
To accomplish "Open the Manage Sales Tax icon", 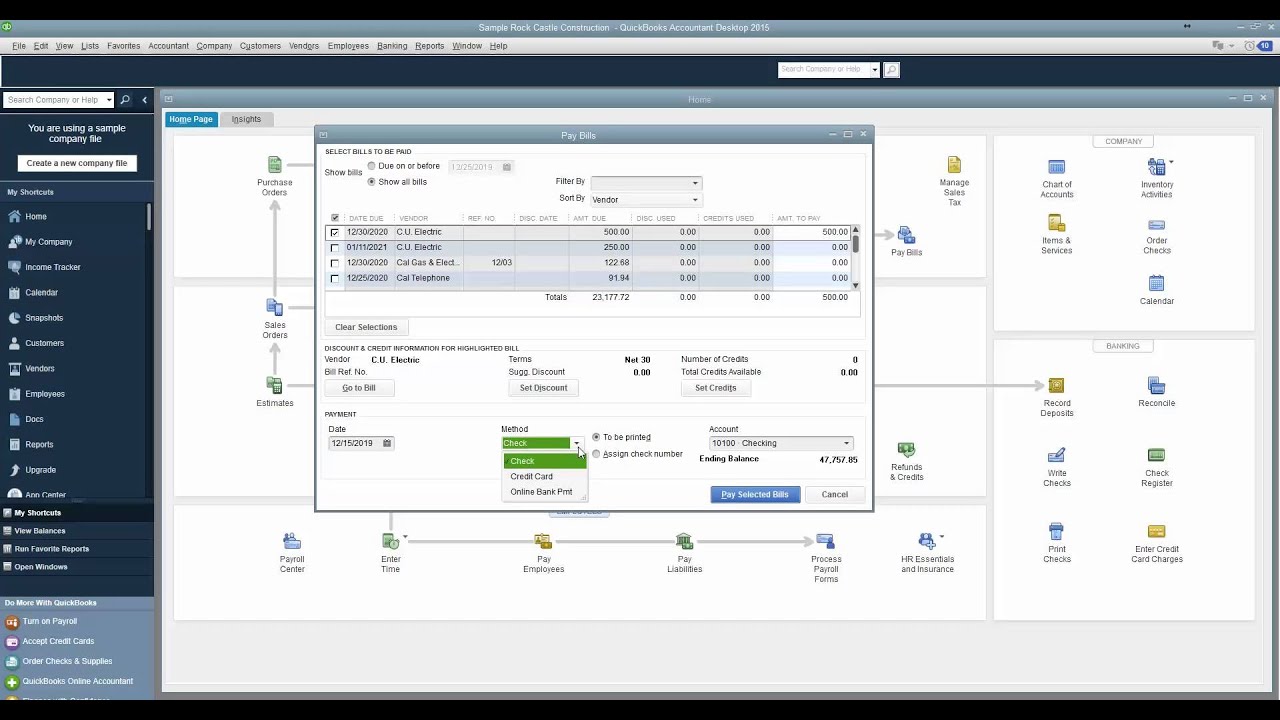I will pos(954,165).
